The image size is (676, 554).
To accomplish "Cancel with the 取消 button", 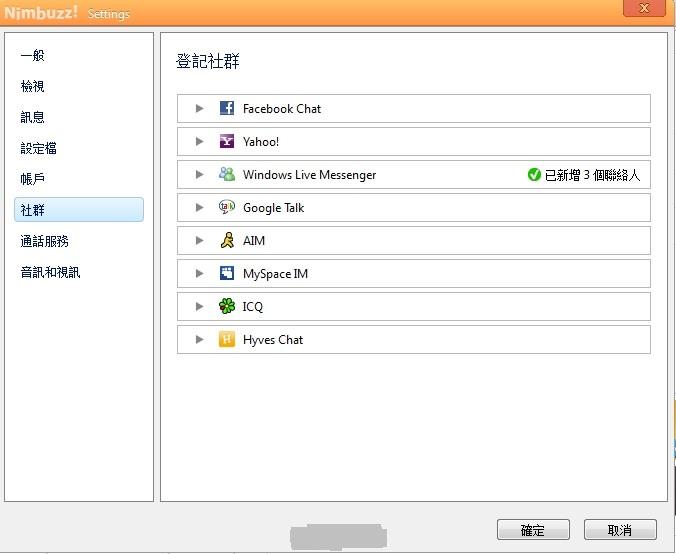I will pyautogui.click(x=620, y=530).
